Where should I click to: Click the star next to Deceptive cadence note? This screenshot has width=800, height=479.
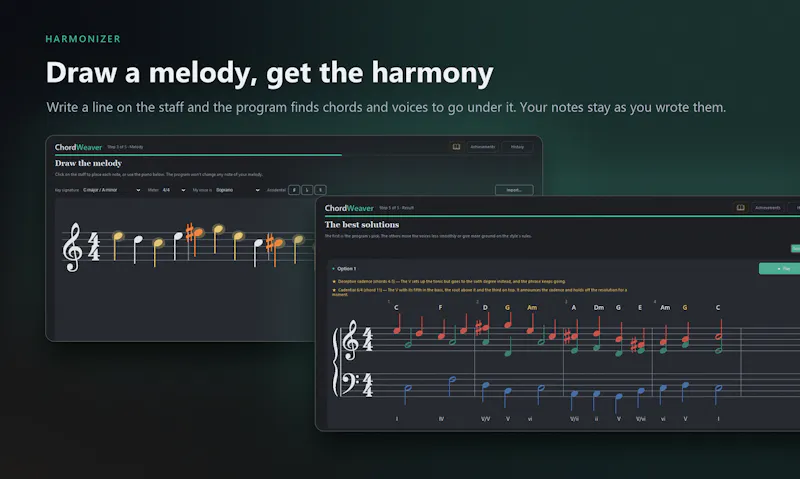(334, 282)
